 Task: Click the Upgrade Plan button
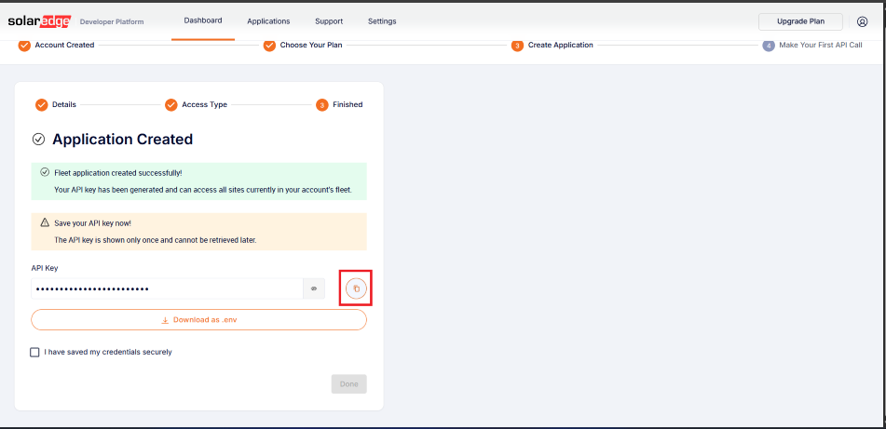pos(800,21)
